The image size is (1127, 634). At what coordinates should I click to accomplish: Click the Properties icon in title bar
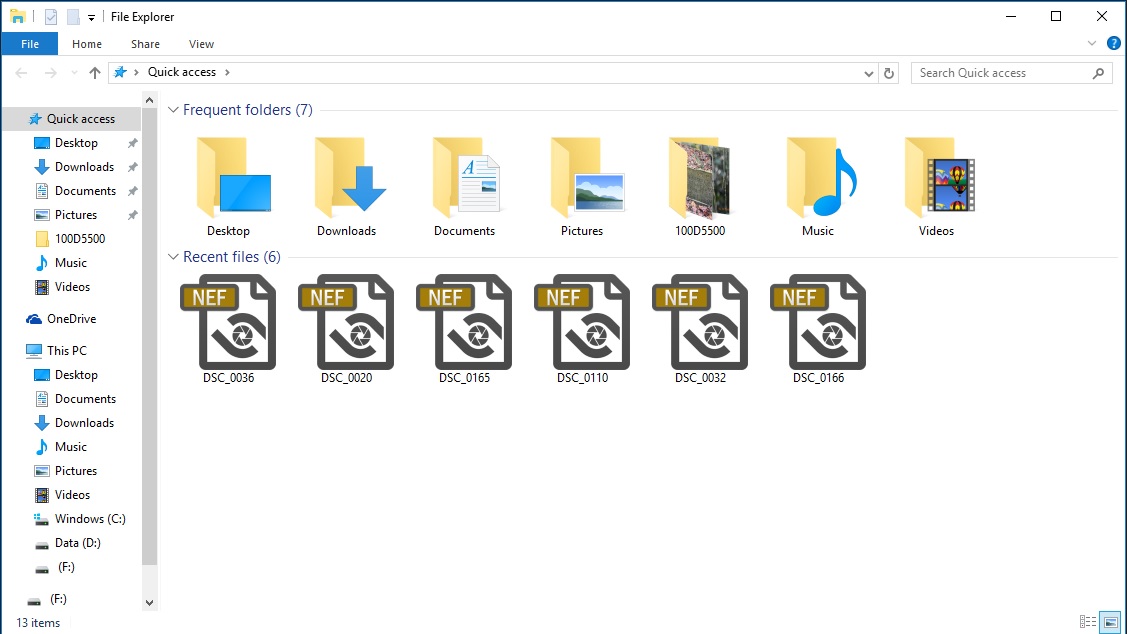(51, 17)
